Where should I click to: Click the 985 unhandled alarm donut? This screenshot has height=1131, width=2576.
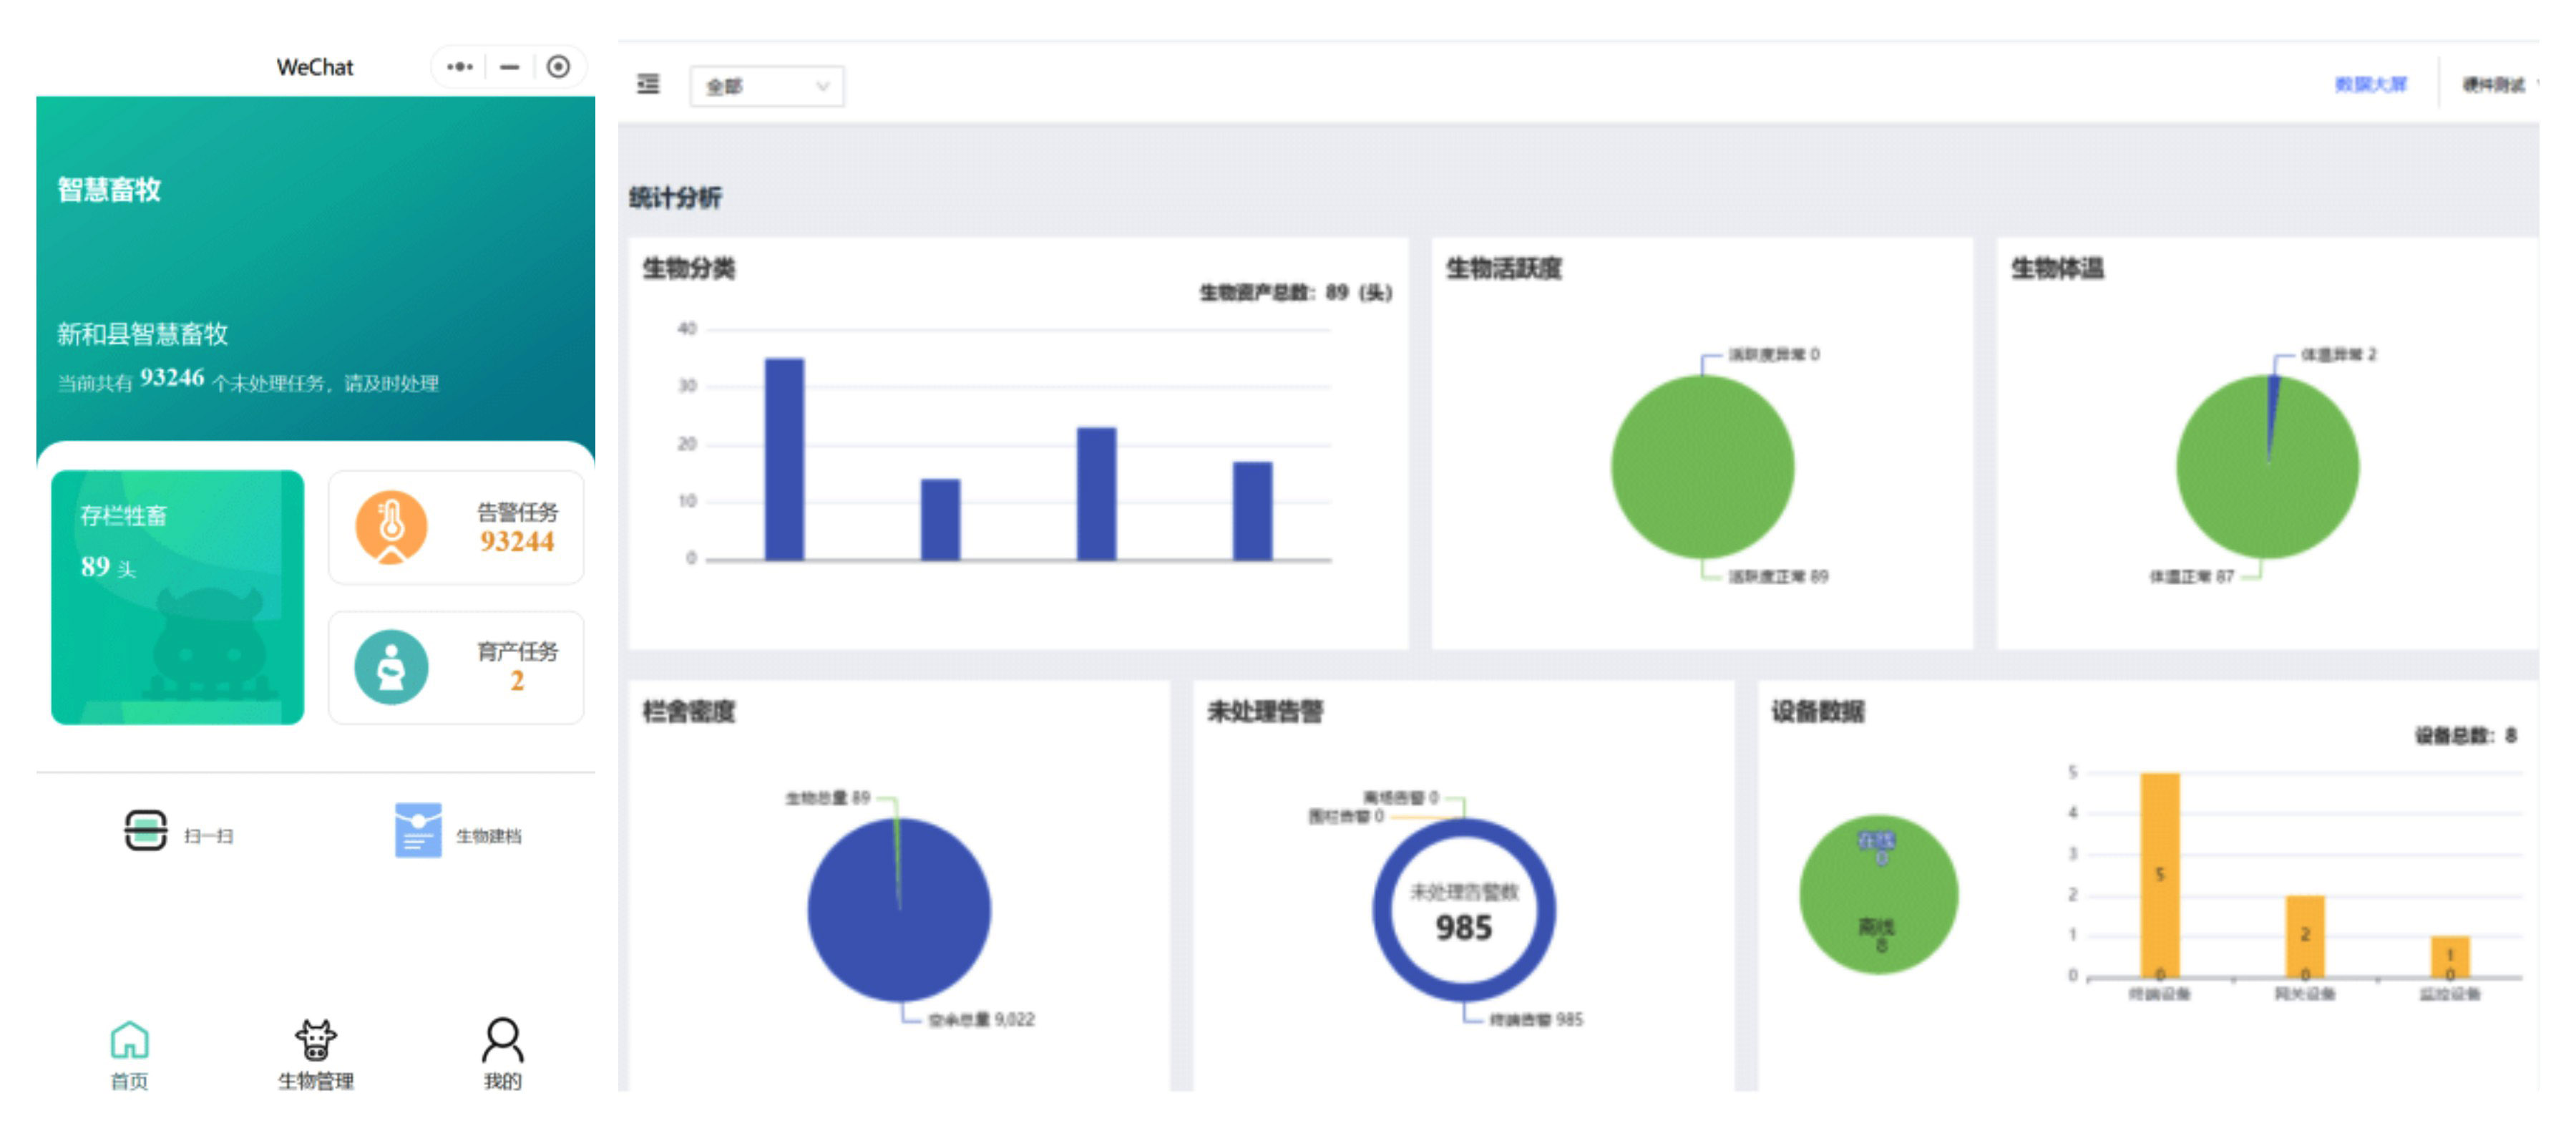pos(1463,910)
